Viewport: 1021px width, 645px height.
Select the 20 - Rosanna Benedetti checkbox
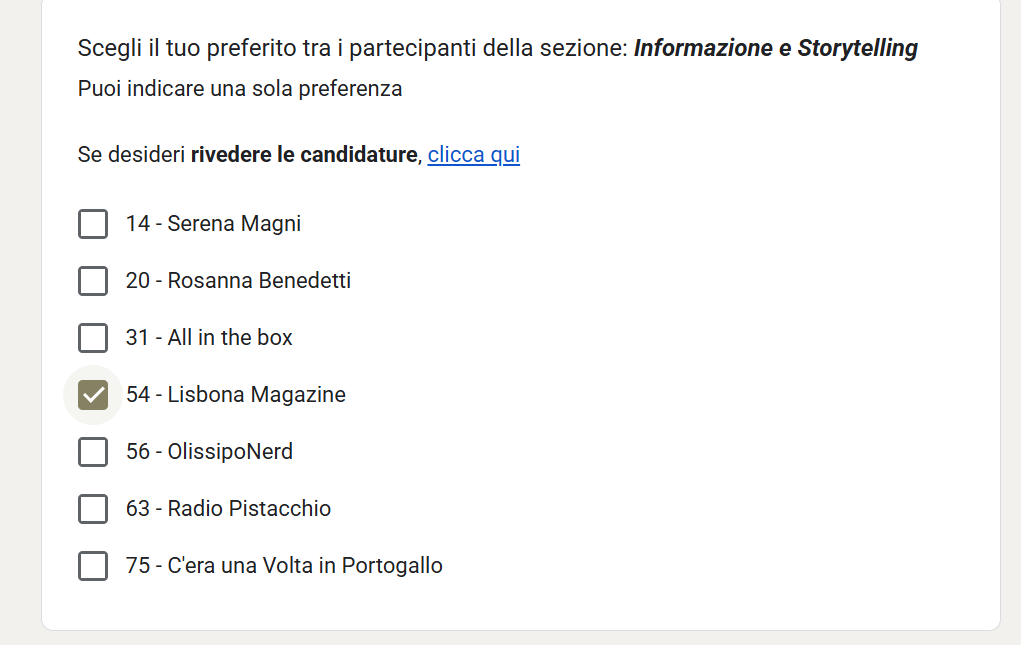click(93, 281)
